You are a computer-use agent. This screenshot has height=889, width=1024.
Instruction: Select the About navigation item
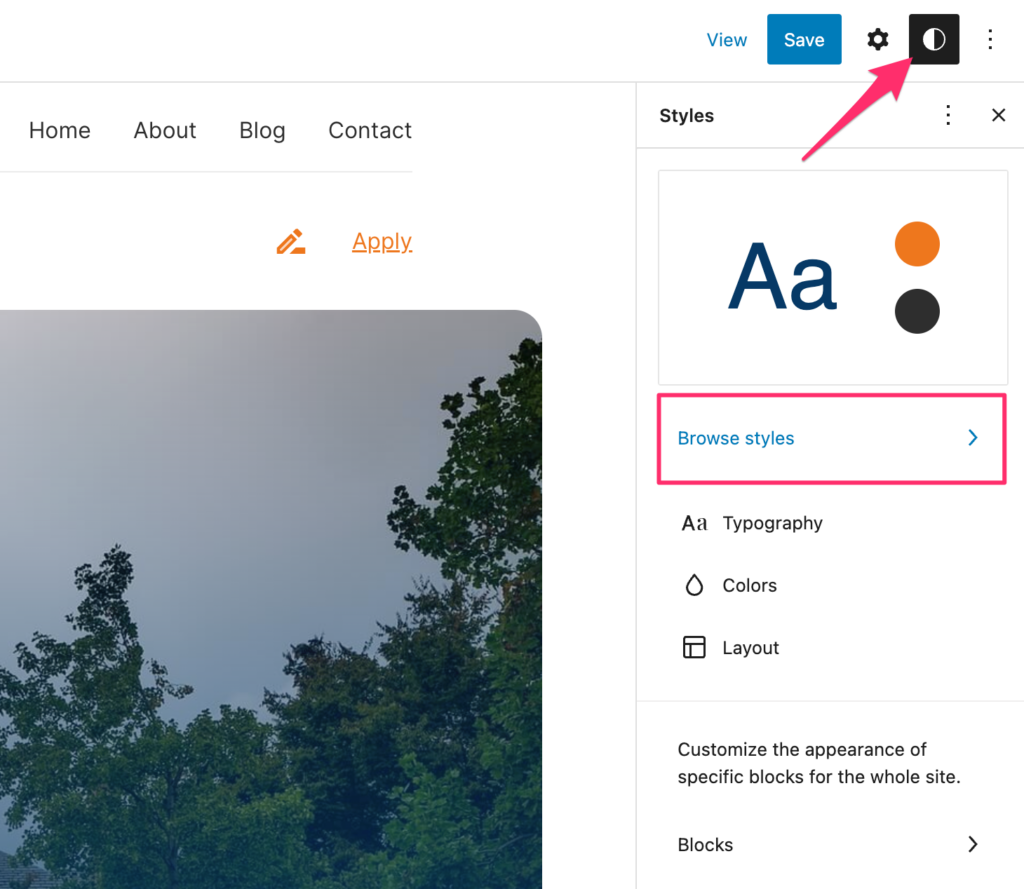tap(165, 130)
